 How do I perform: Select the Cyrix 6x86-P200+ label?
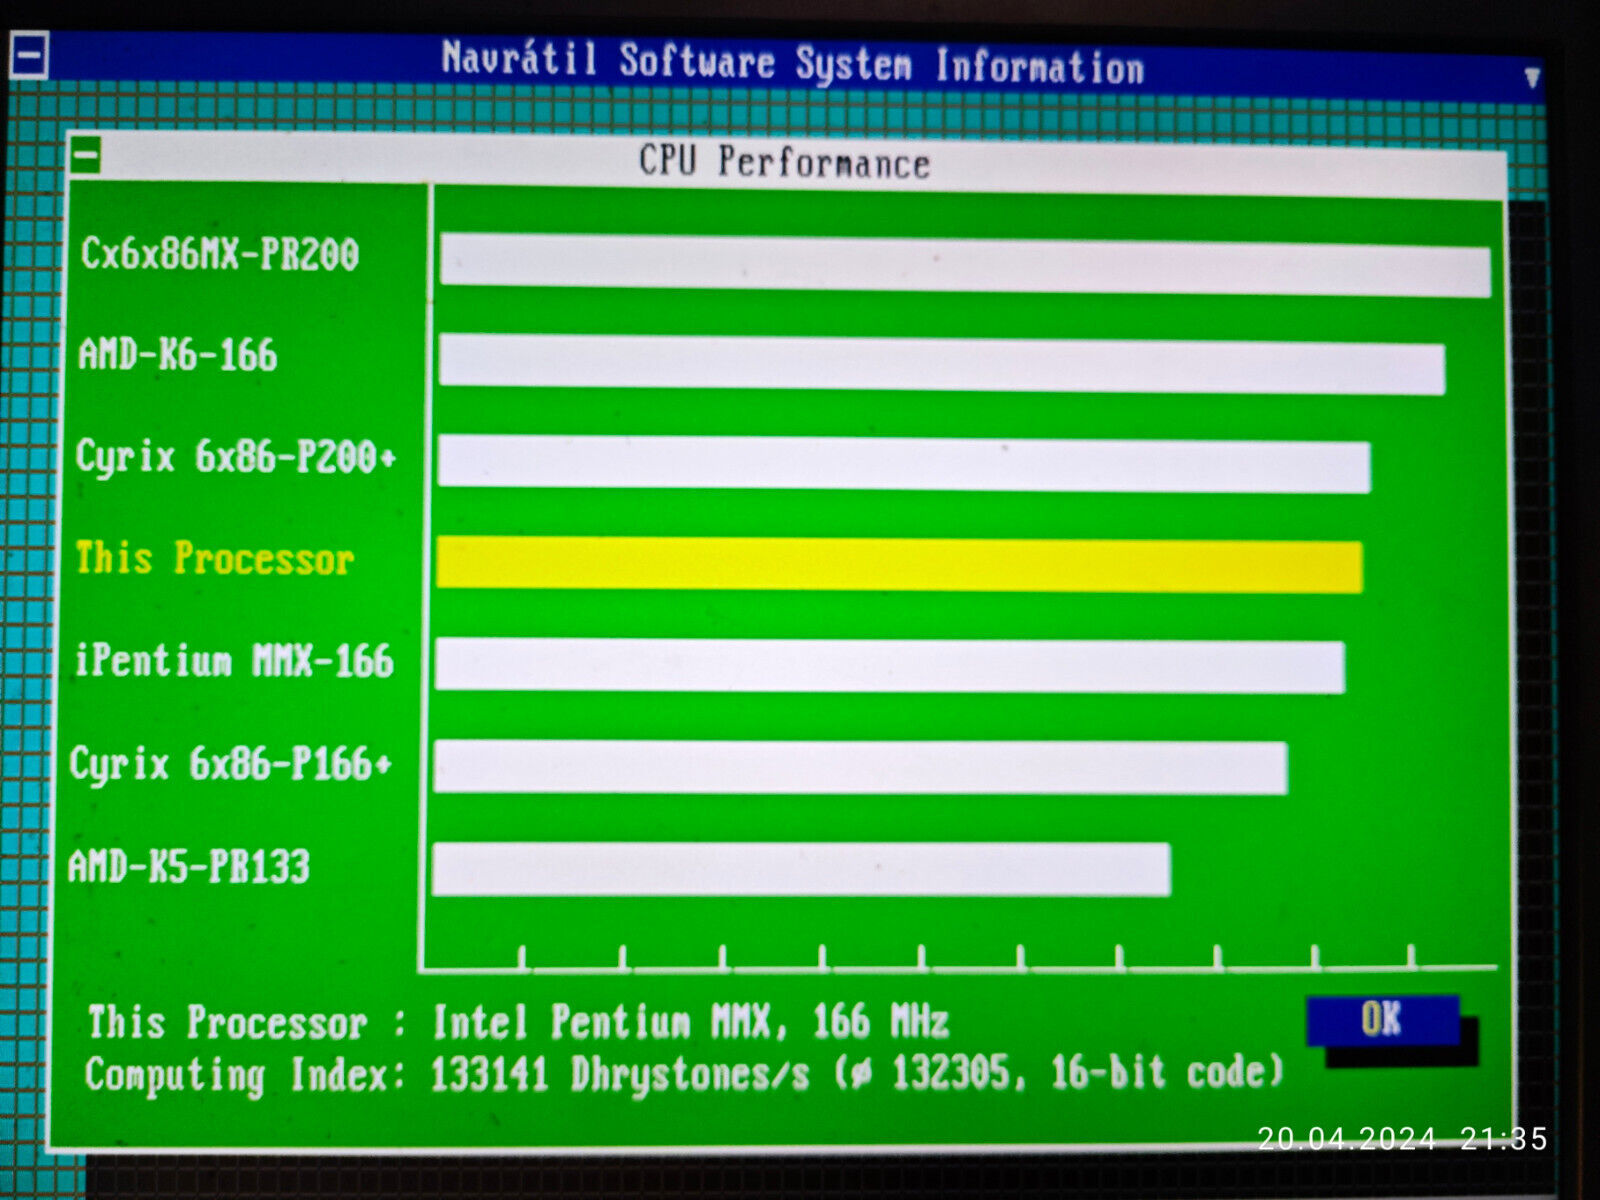(x=236, y=457)
